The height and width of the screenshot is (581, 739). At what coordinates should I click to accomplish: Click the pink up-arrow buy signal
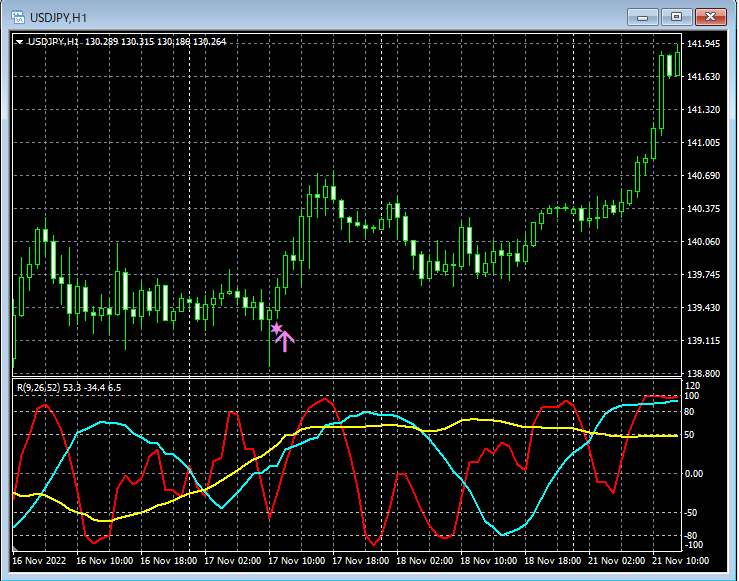[x=285, y=341]
